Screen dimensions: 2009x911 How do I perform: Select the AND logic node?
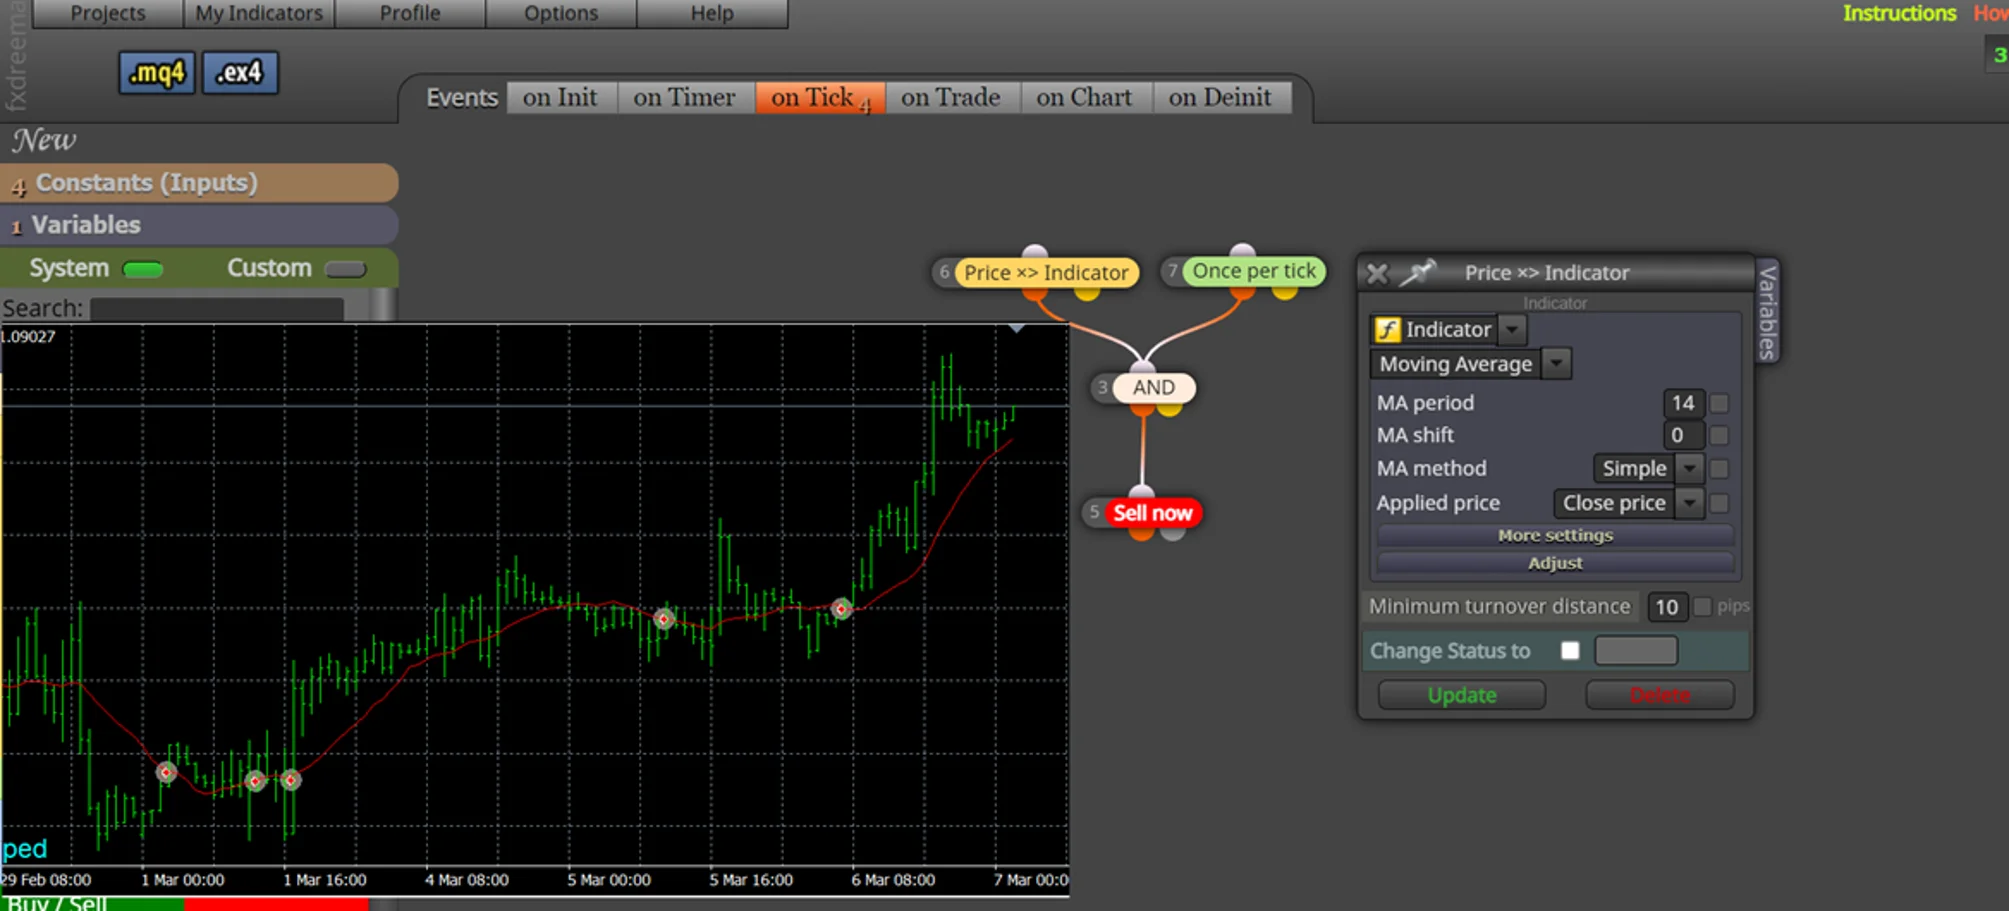tap(1153, 388)
